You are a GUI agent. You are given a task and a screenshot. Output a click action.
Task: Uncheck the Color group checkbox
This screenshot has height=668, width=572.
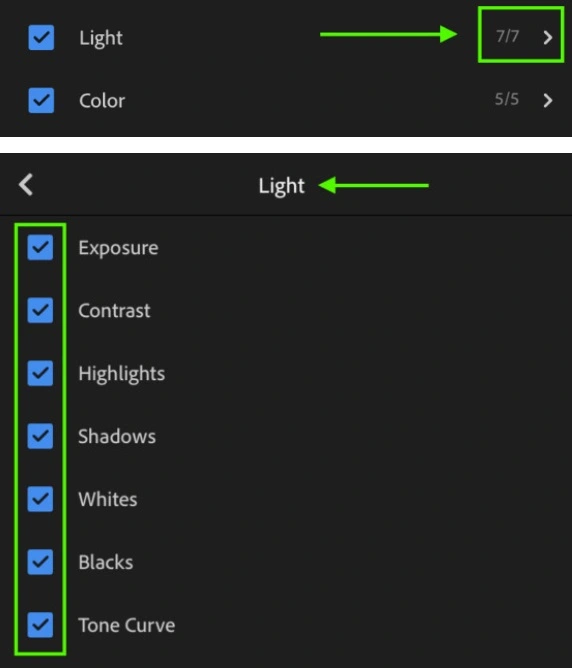click(41, 100)
